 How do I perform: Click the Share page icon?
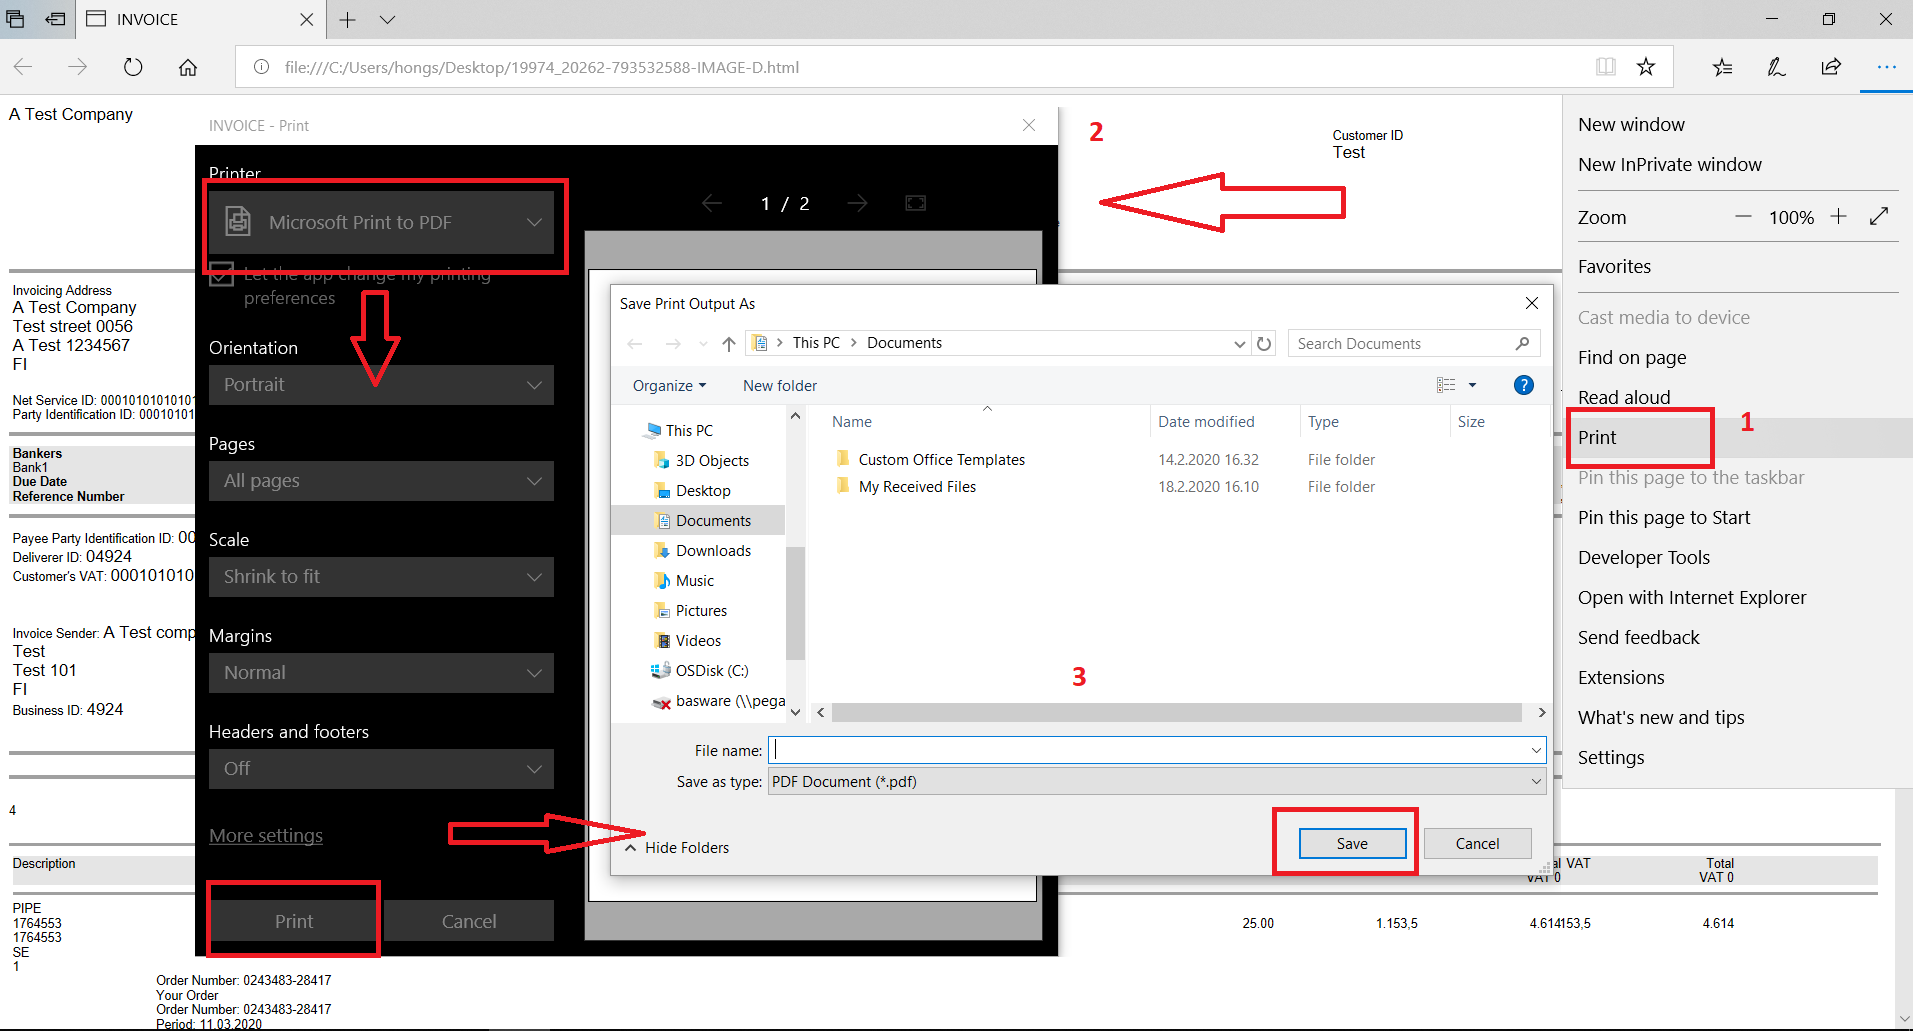pos(1831,67)
